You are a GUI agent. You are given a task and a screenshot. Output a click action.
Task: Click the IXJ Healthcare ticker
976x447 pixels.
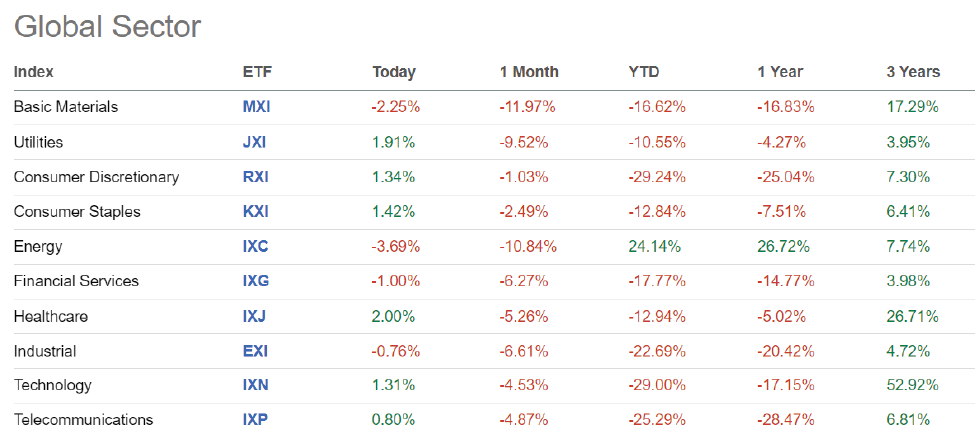click(254, 316)
